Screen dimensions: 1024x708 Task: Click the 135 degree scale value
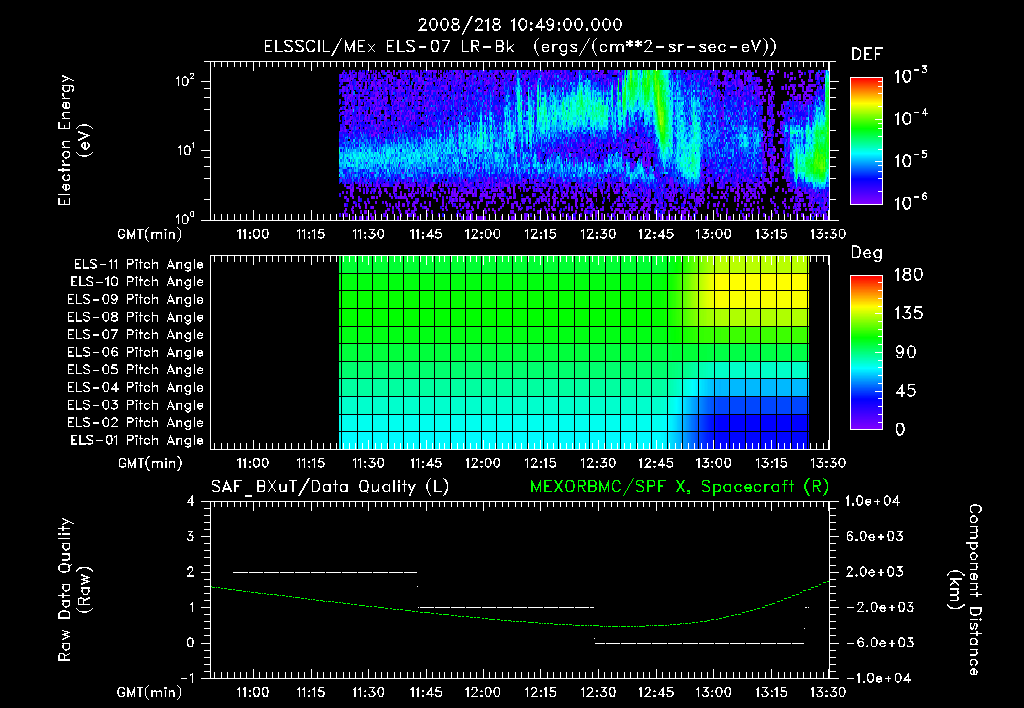pyautogui.click(x=908, y=313)
